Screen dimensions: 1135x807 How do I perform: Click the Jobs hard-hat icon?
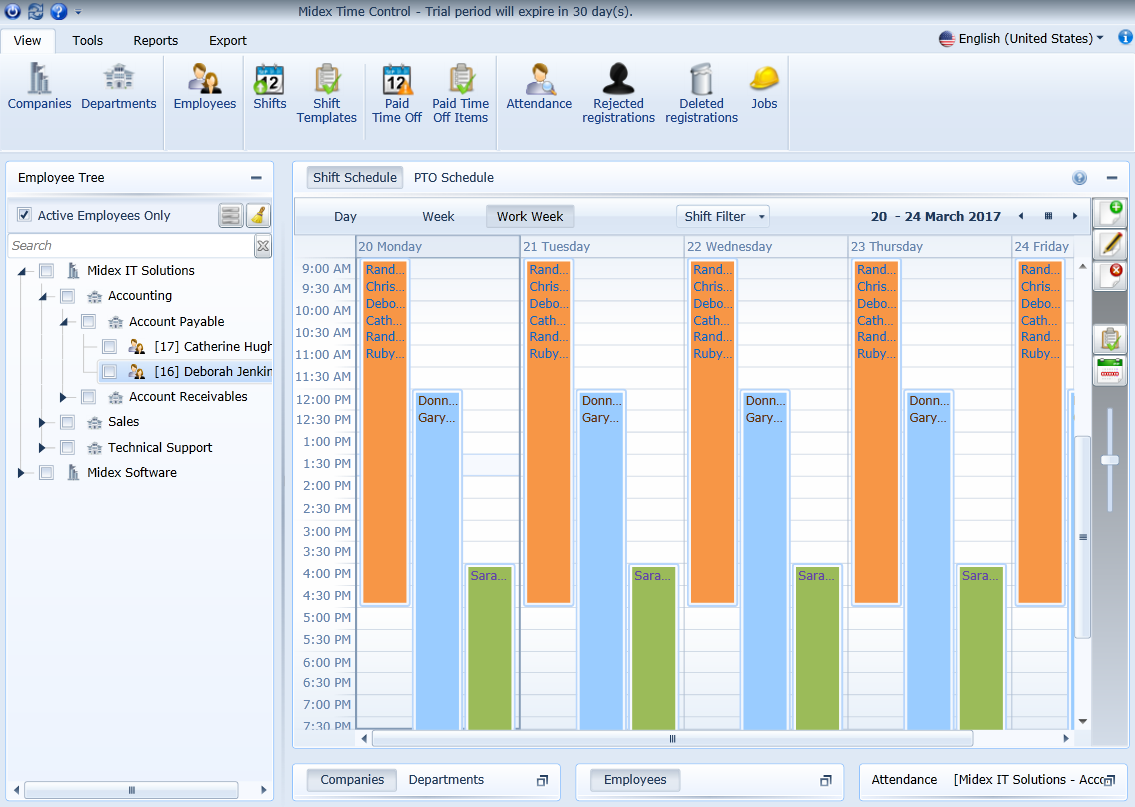click(764, 90)
